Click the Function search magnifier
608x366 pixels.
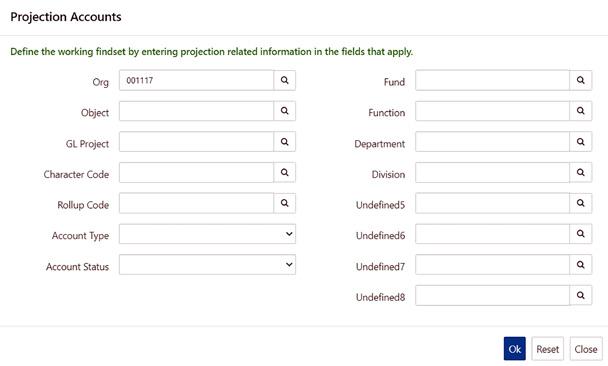pyautogui.click(x=580, y=111)
